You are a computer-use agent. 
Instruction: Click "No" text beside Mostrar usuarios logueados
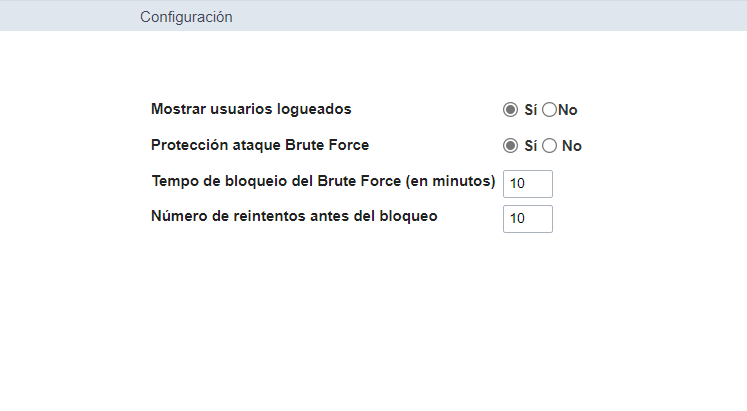[567, 110]
